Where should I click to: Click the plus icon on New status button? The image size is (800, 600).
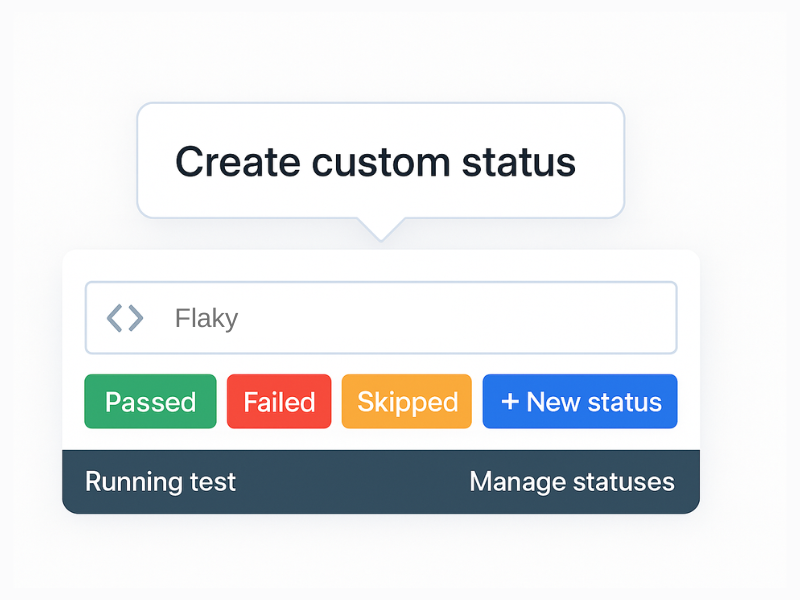510,401
